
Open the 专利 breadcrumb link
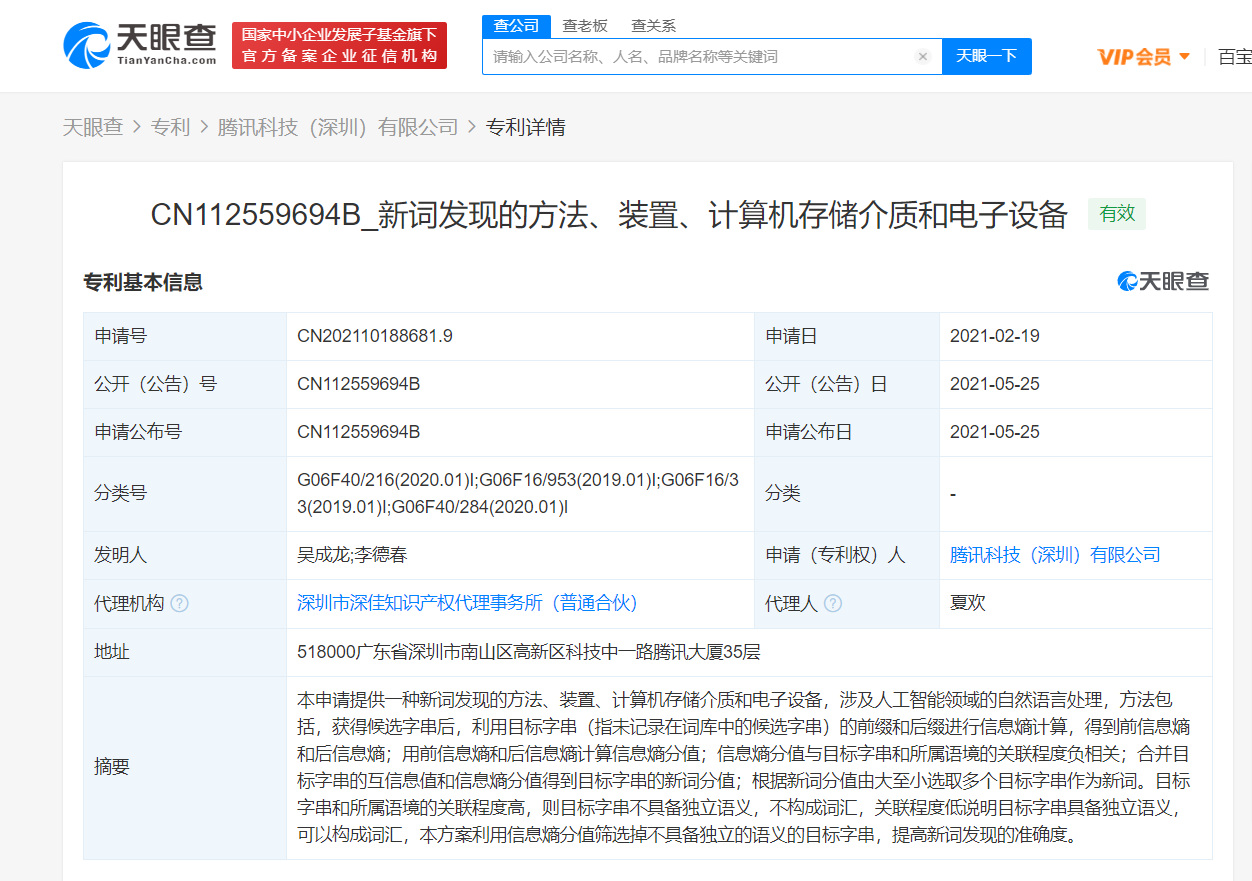(170, 127)
